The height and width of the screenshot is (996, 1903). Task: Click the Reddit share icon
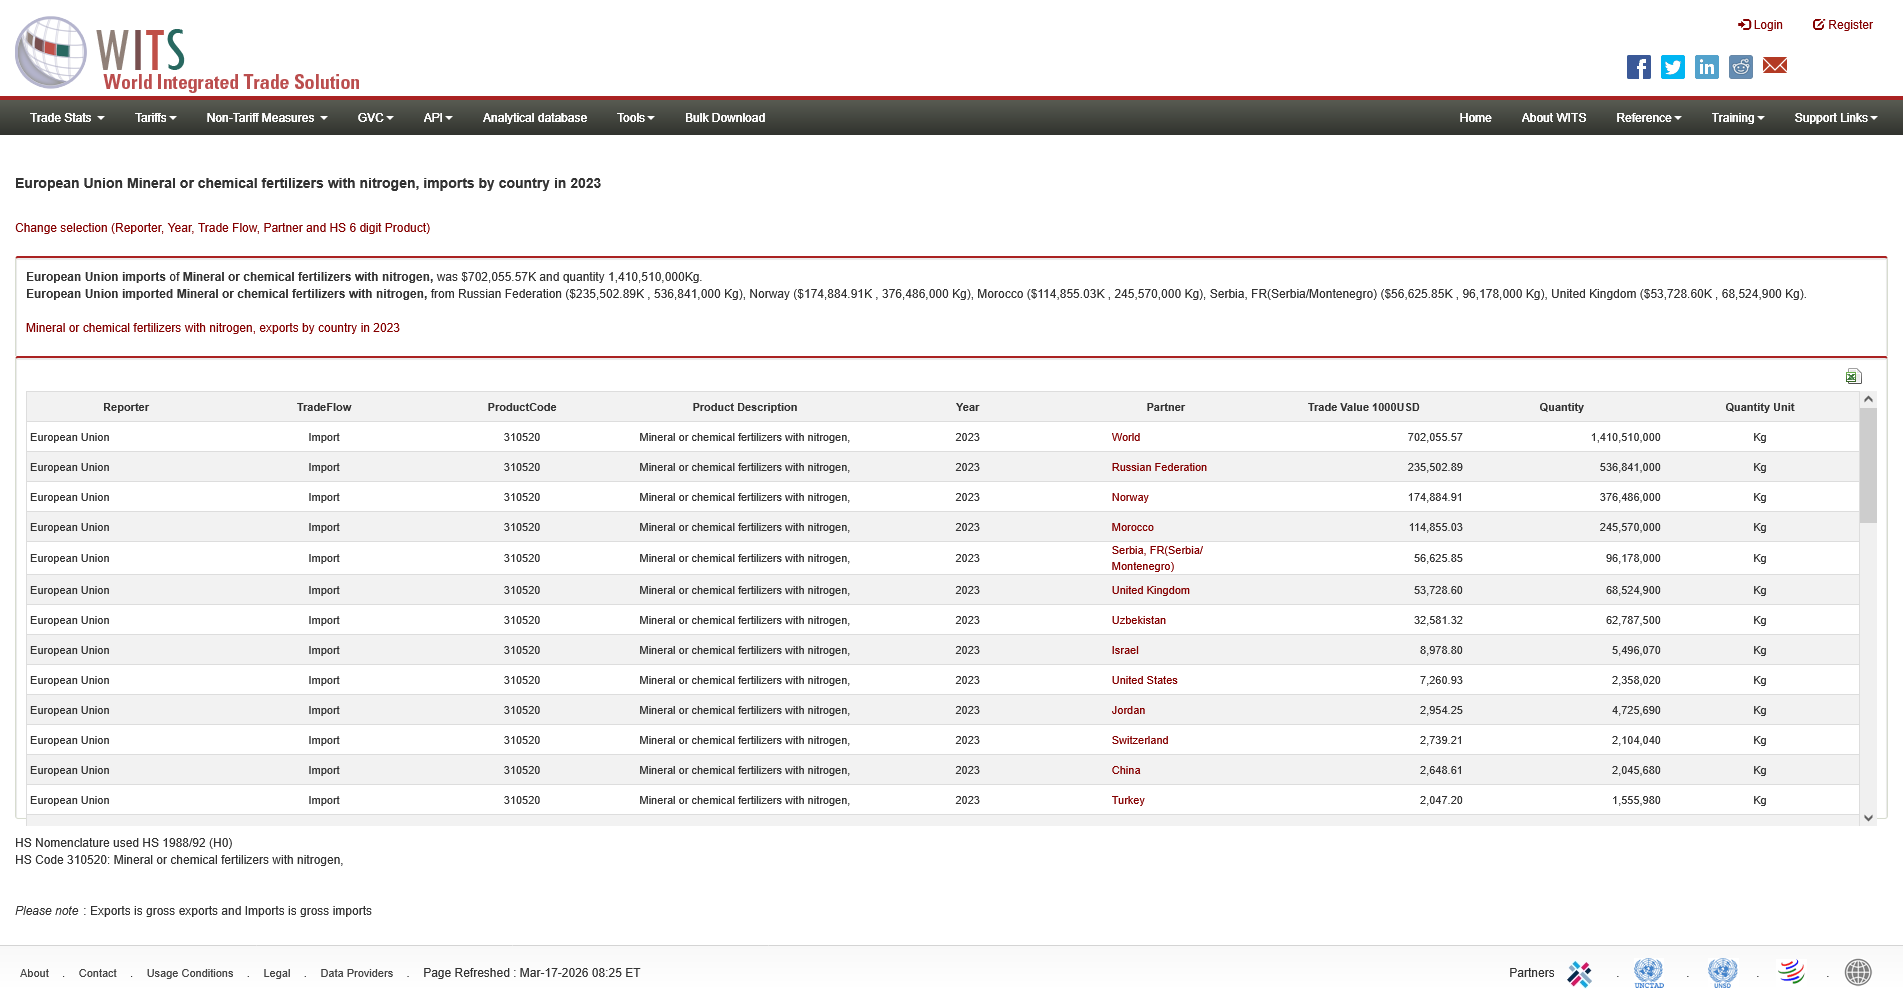(1740, 67)
